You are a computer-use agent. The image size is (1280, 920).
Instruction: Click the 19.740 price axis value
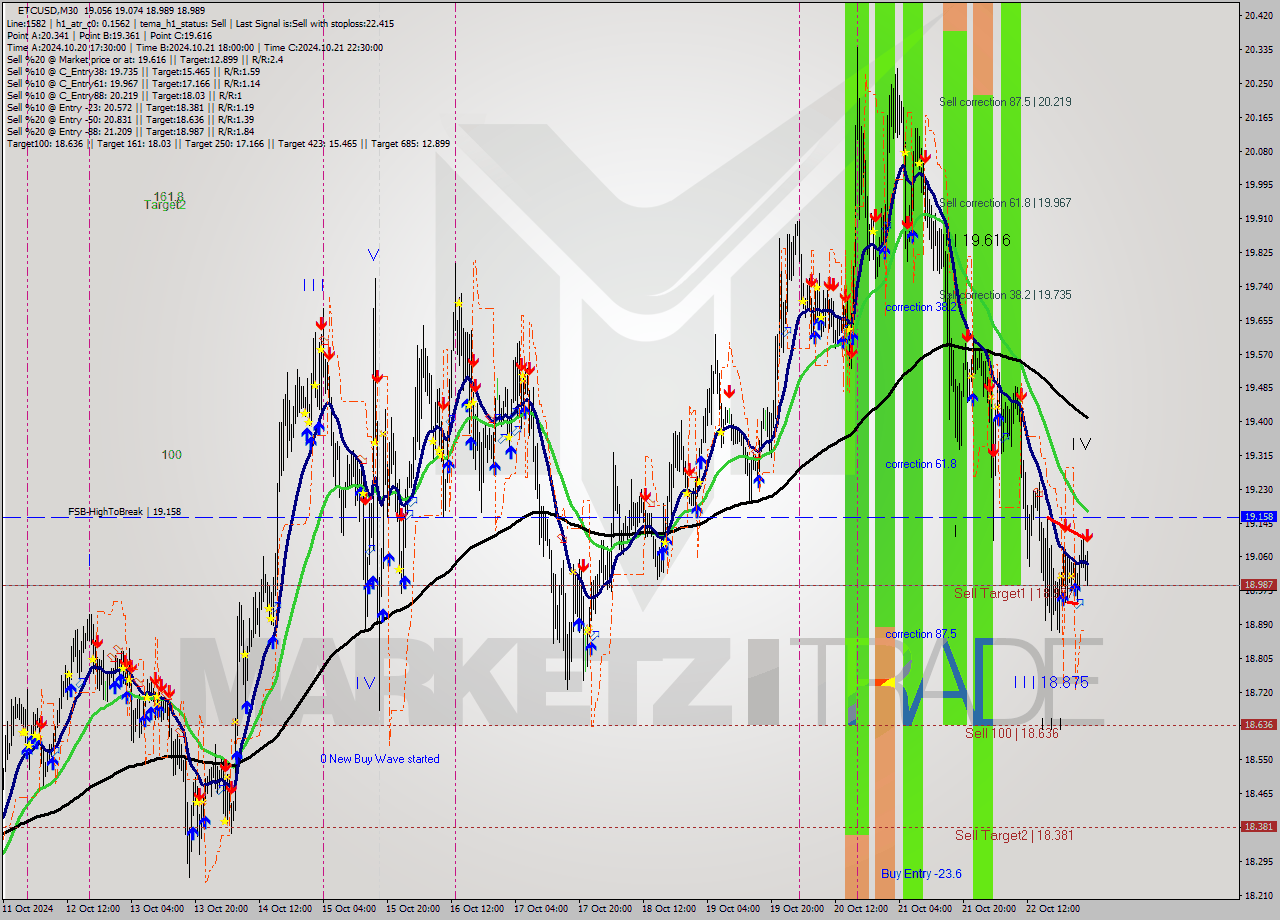coord(1257,286)
